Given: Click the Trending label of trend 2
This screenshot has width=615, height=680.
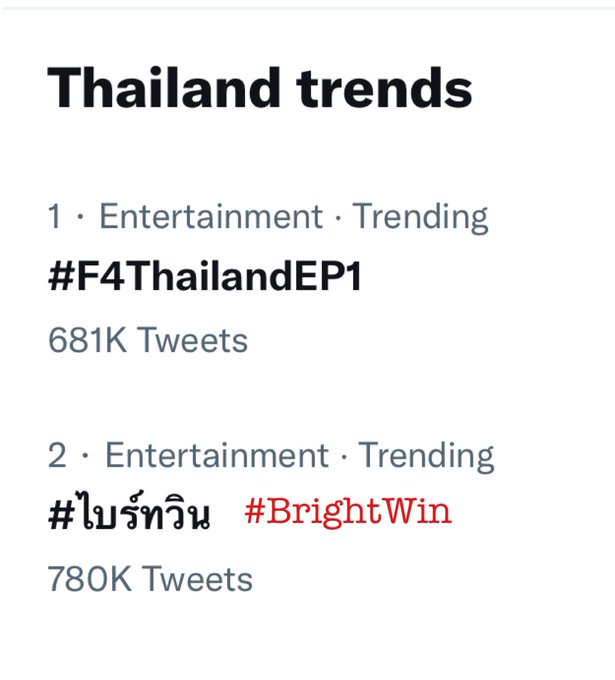Looking at the screenshot, I should tap(426, 457).
